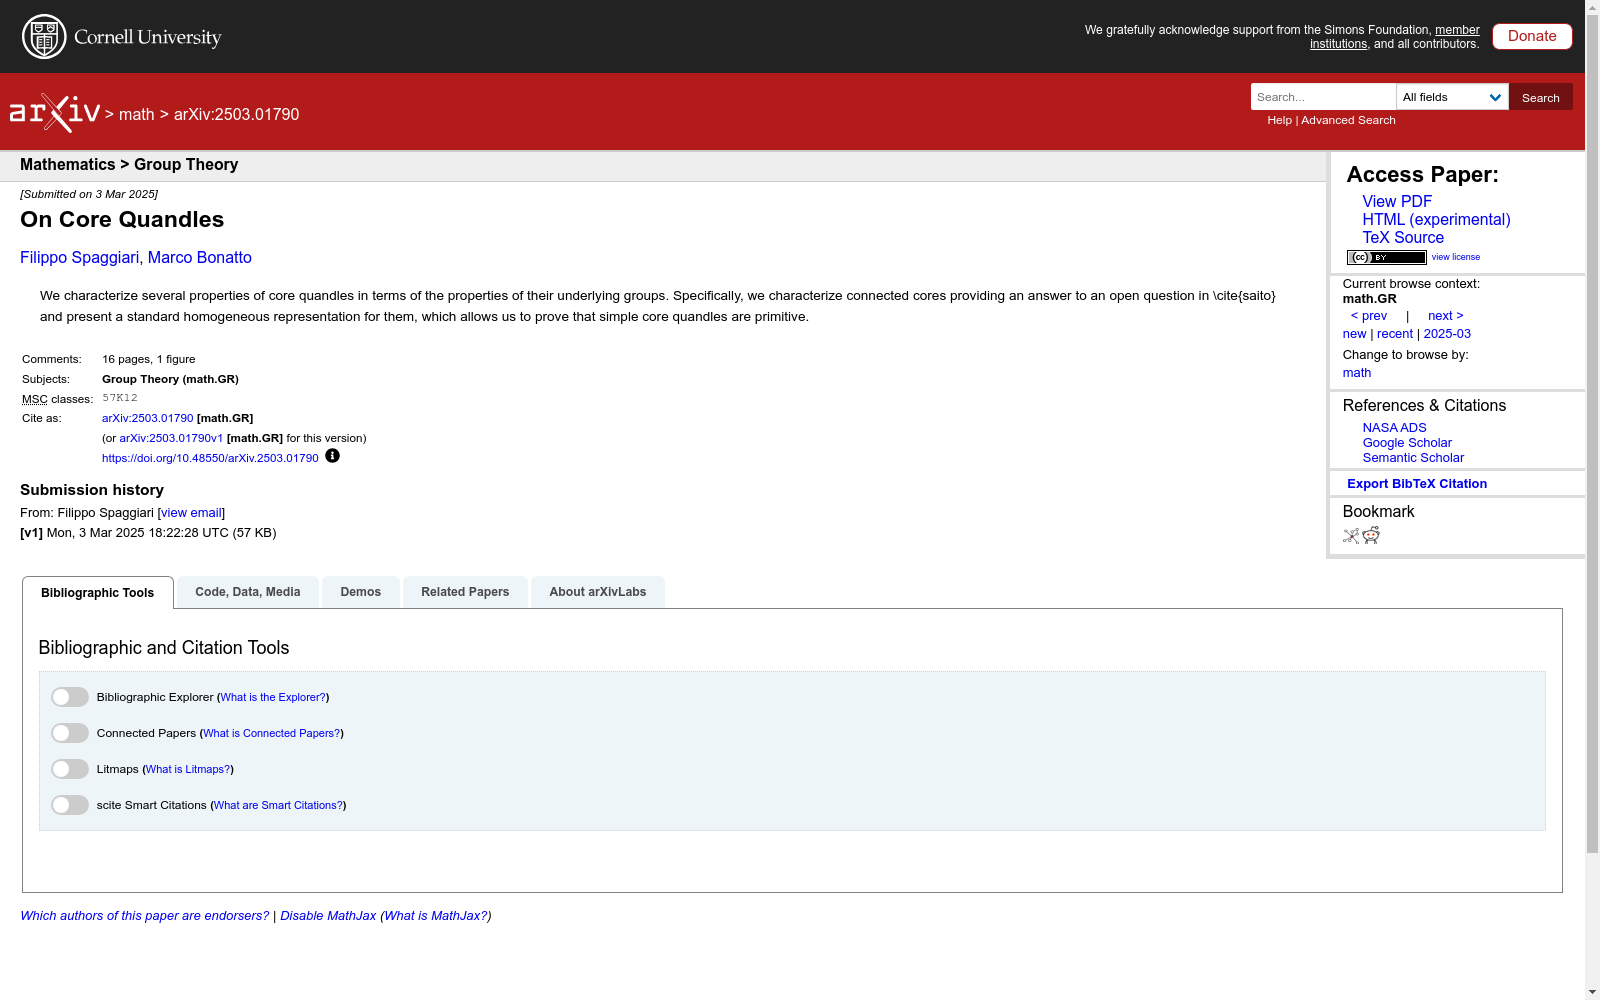The image size is (1600, 1000).
Task: Open recent math.GR listings link
Action: coord(1395,334)
